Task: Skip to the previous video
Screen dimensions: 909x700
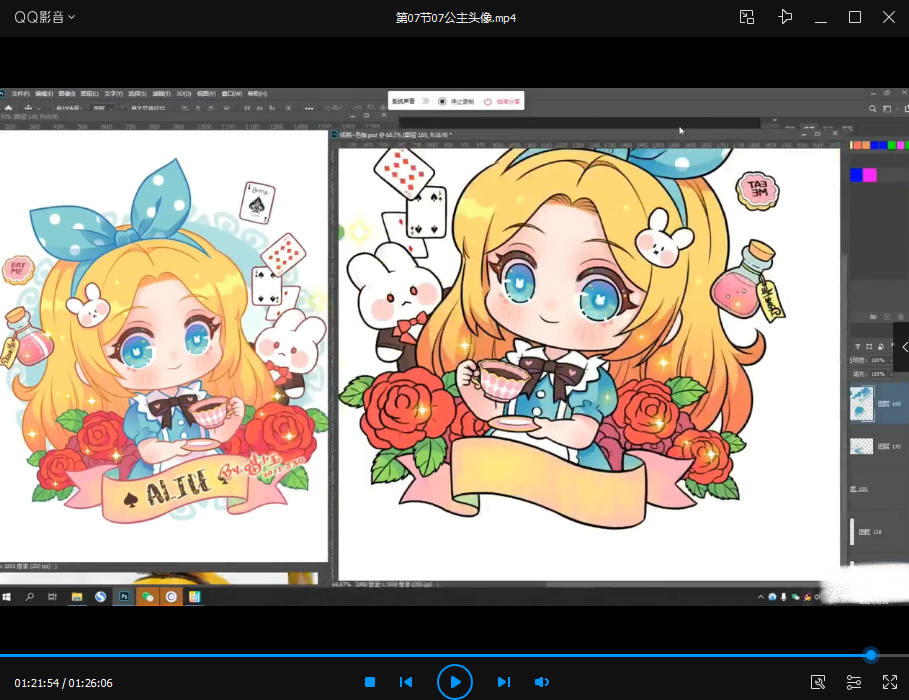Action: coord(406,682)
